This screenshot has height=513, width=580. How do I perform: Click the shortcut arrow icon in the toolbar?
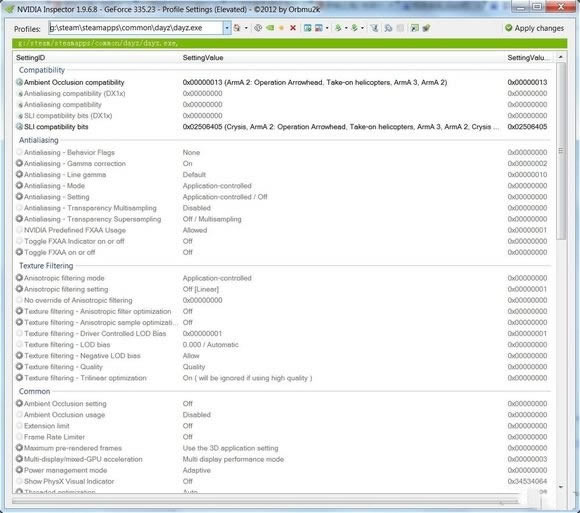[x=415, y=28]
